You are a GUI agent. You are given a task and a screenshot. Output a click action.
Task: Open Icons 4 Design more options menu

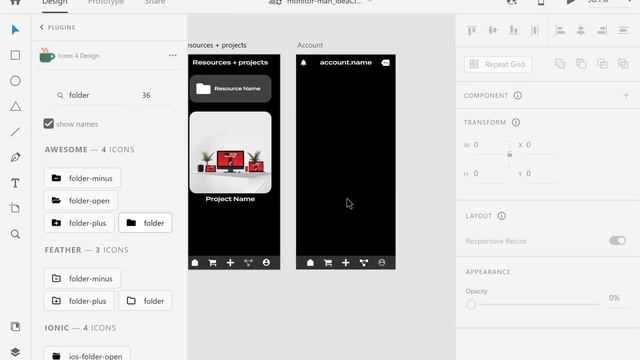[x=173, y=55]
